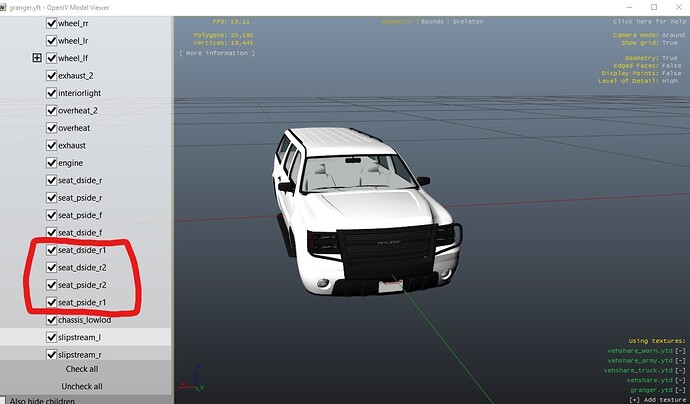Uncheck the interiorlight checkbox
The width and height of the screenshot is (690, 404).
click(x=51, y=93)
